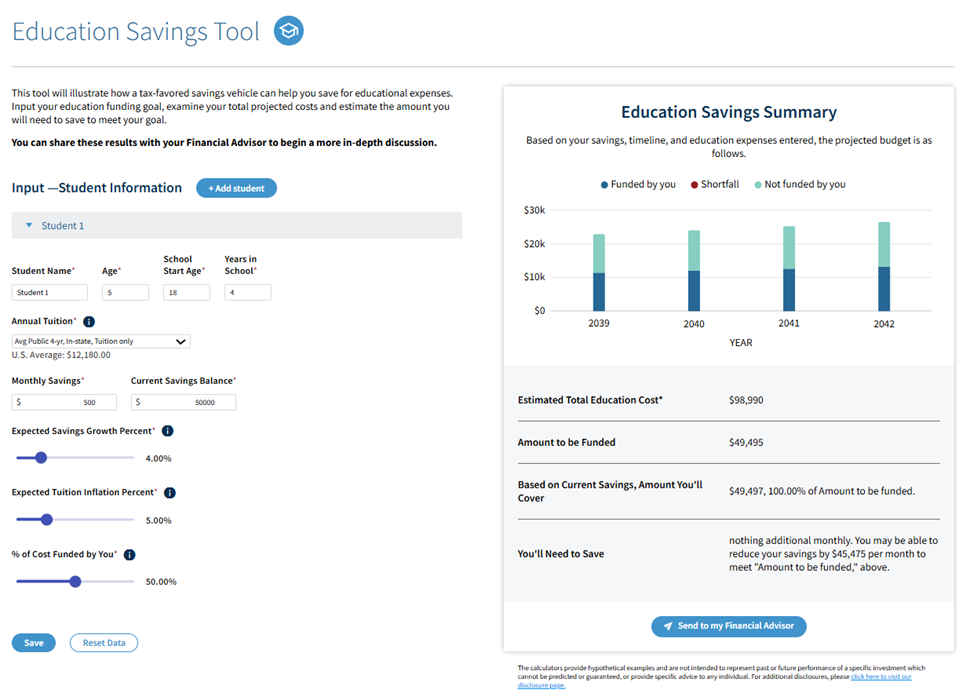
Task: Toggle the 'Funded by you' legend item
Action: pyautogui.click(x=638, y=184)
